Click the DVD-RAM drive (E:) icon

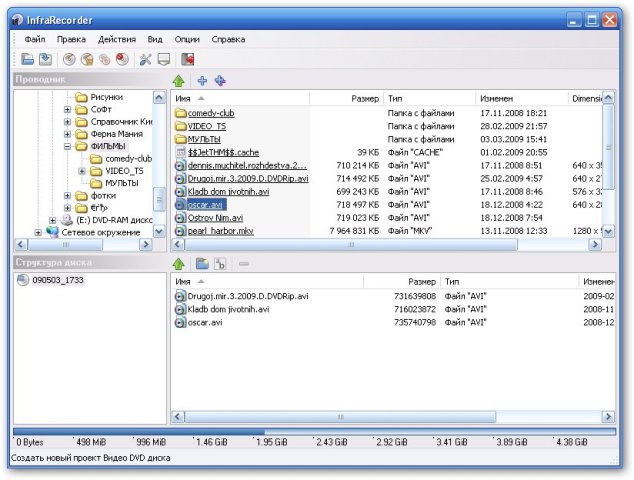pyautogui.click(x=66, y=220)
